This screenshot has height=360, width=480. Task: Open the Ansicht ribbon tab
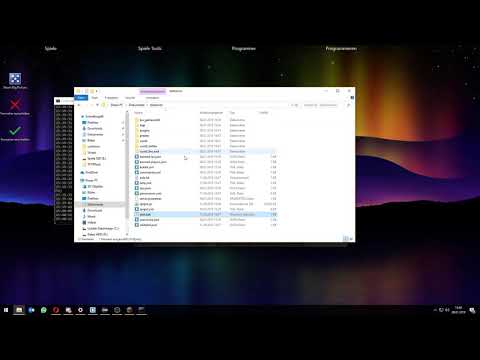(x=130, y=98)
